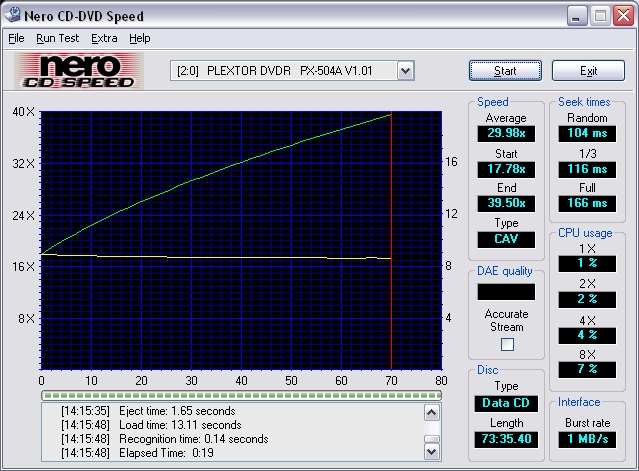Click the 1X CPU usage value 1 %
The height and width of the screenshot is (471, 639).
pos(587,264)
